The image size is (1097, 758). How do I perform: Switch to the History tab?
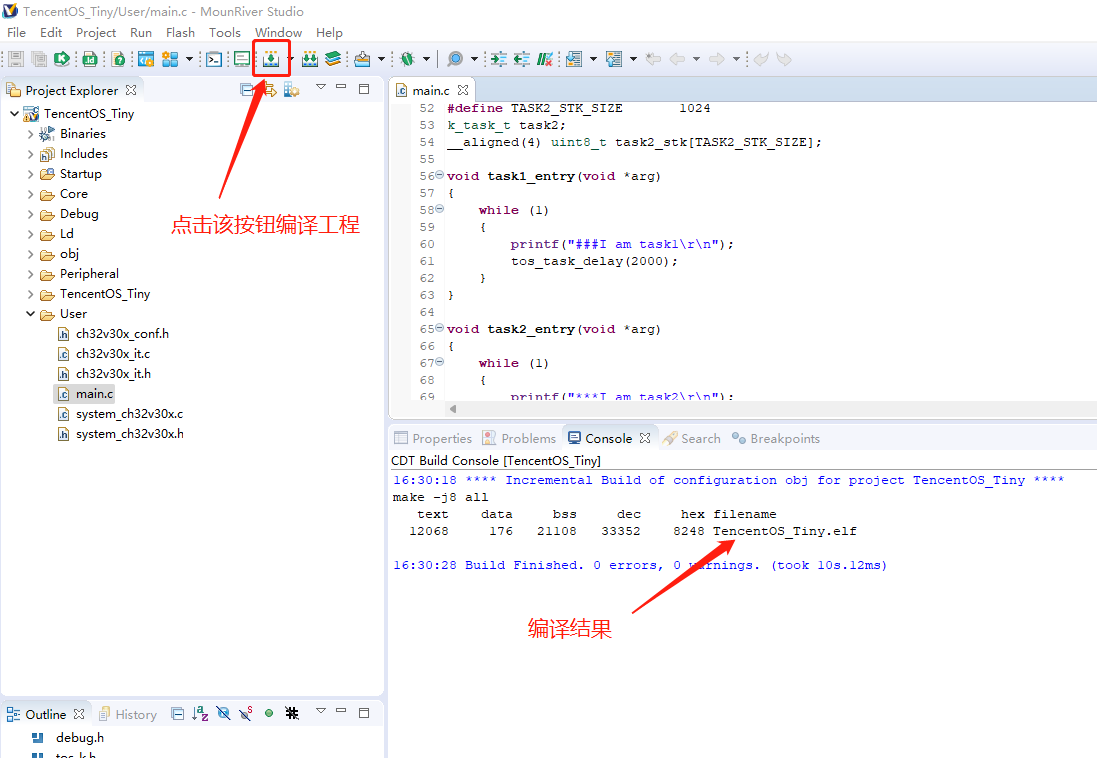pyautogui.click(x=128, y=715)
